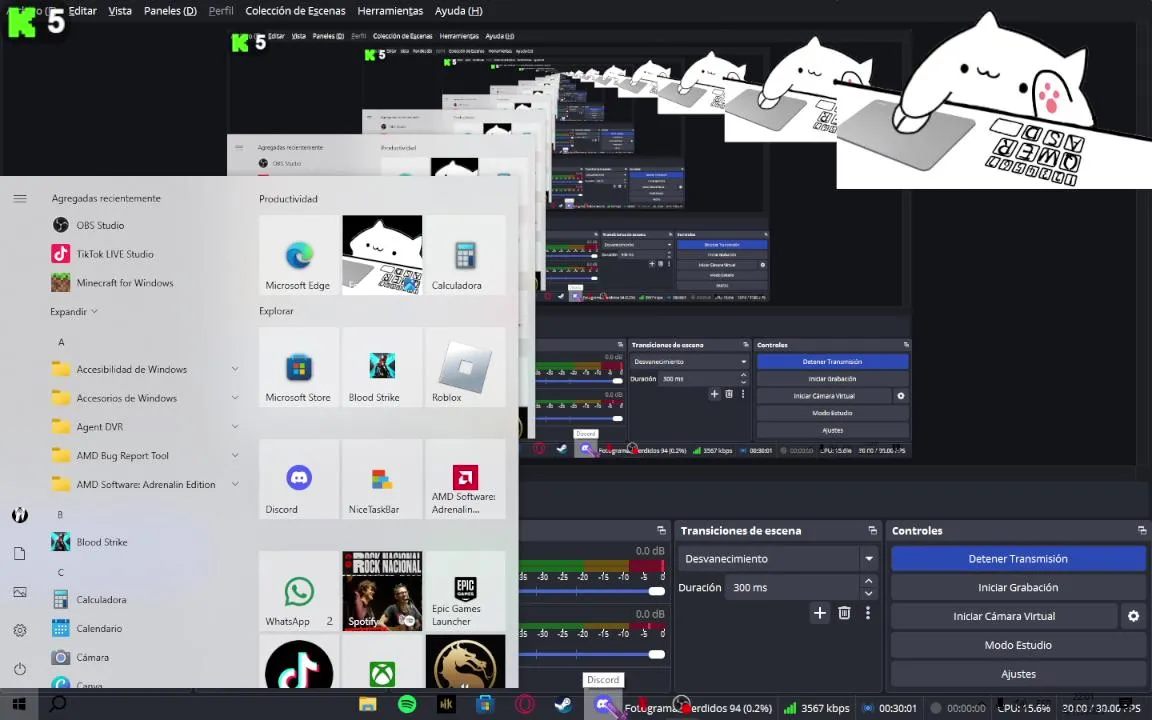The image size is (1152, 720).
Task: Expand the AMD Bug Report Tool folder
Action: [235, 456]
